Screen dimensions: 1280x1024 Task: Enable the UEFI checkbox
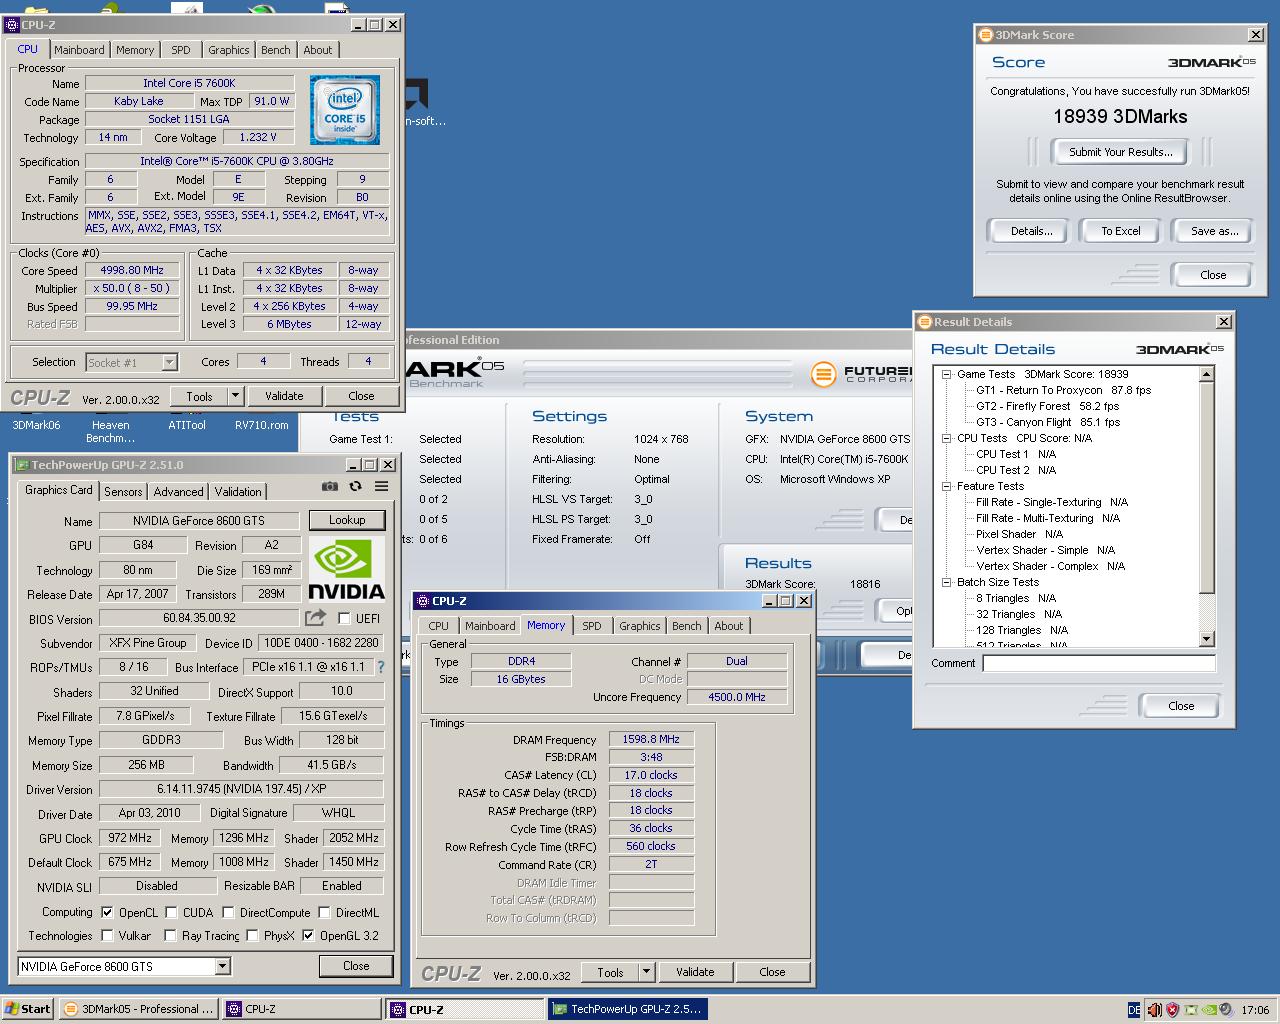coord(344,619)
